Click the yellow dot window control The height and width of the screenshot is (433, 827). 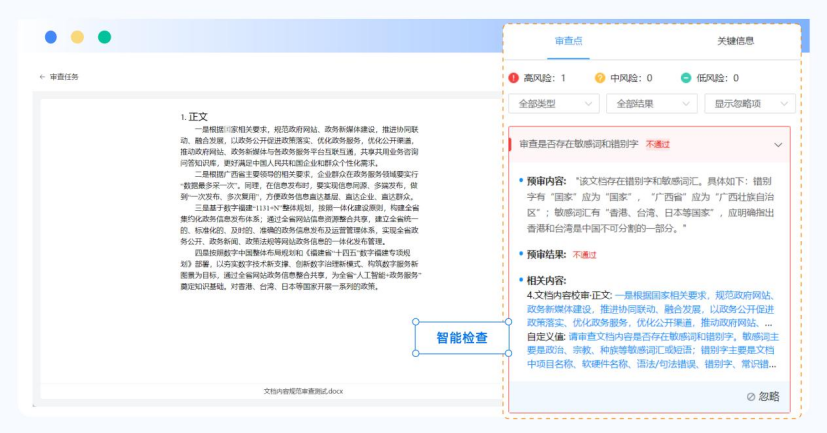(77, 37)
